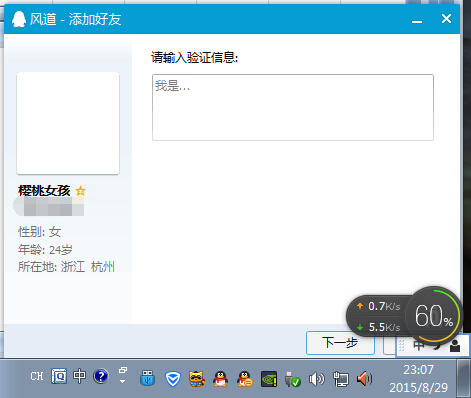This screenshot has height=398, width=471.
Task: Click the profile avatar thumbnail of 樱桃女孩
Action: [x=68, y=123]
